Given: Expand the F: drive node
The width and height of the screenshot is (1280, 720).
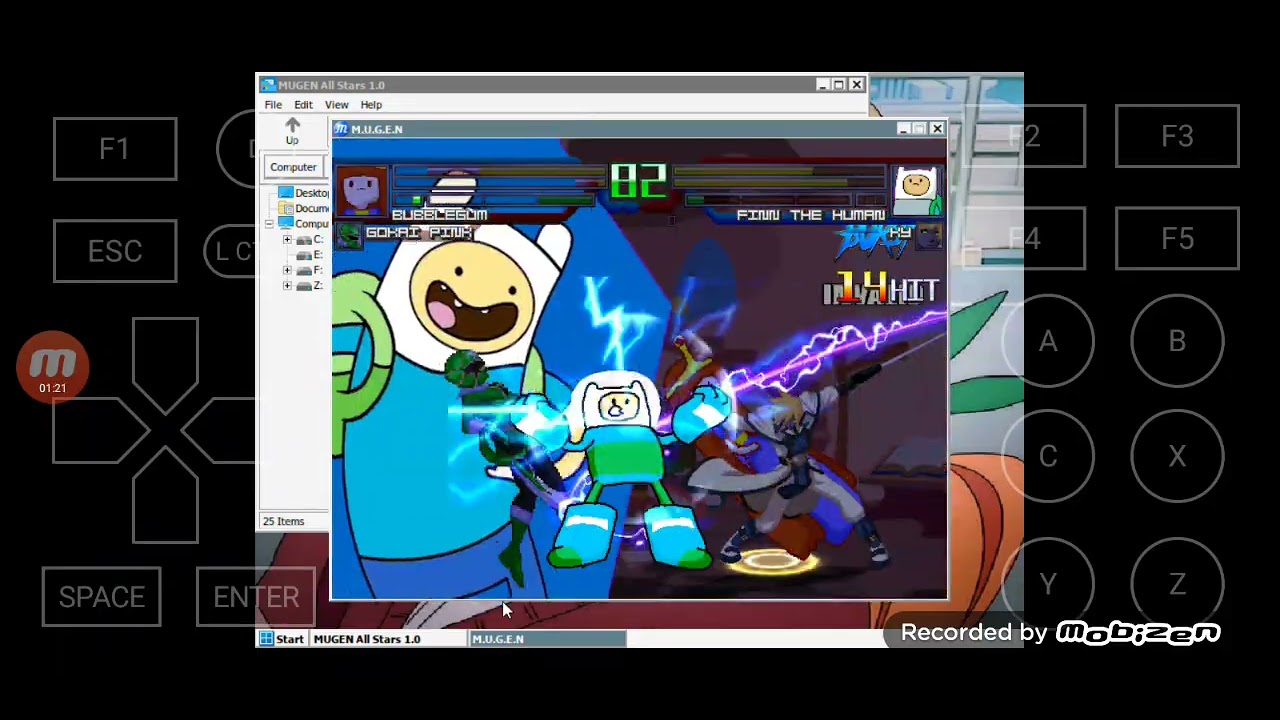Looking at the screenshot, I should [287, 270].
